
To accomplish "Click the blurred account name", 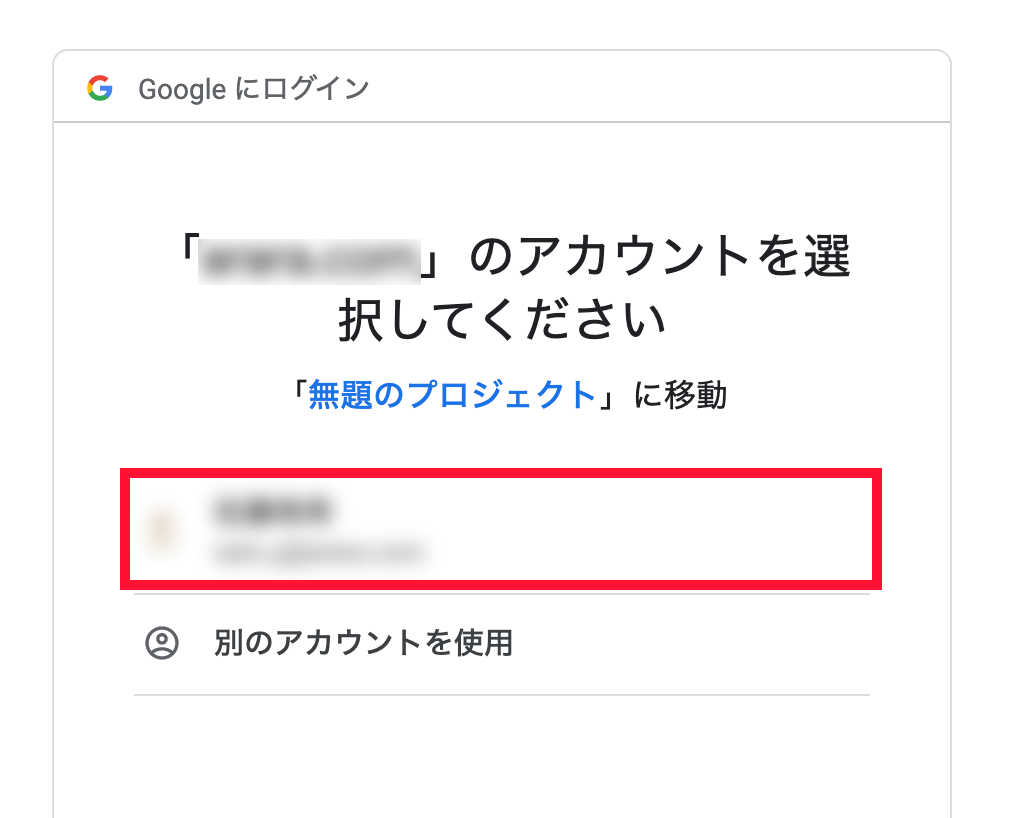I will coord(273,510).
